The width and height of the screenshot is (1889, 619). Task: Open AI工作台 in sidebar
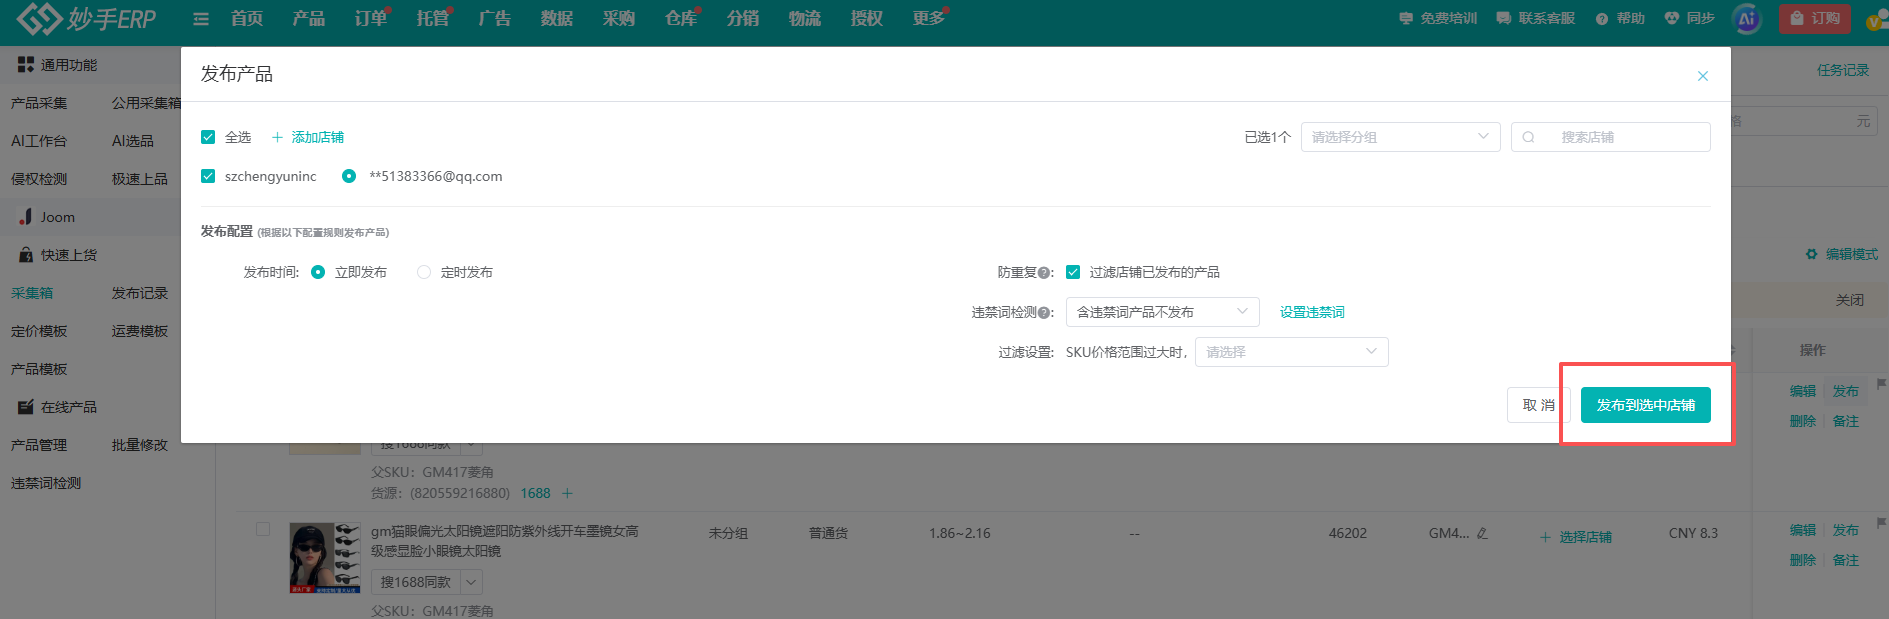(39, 141)
